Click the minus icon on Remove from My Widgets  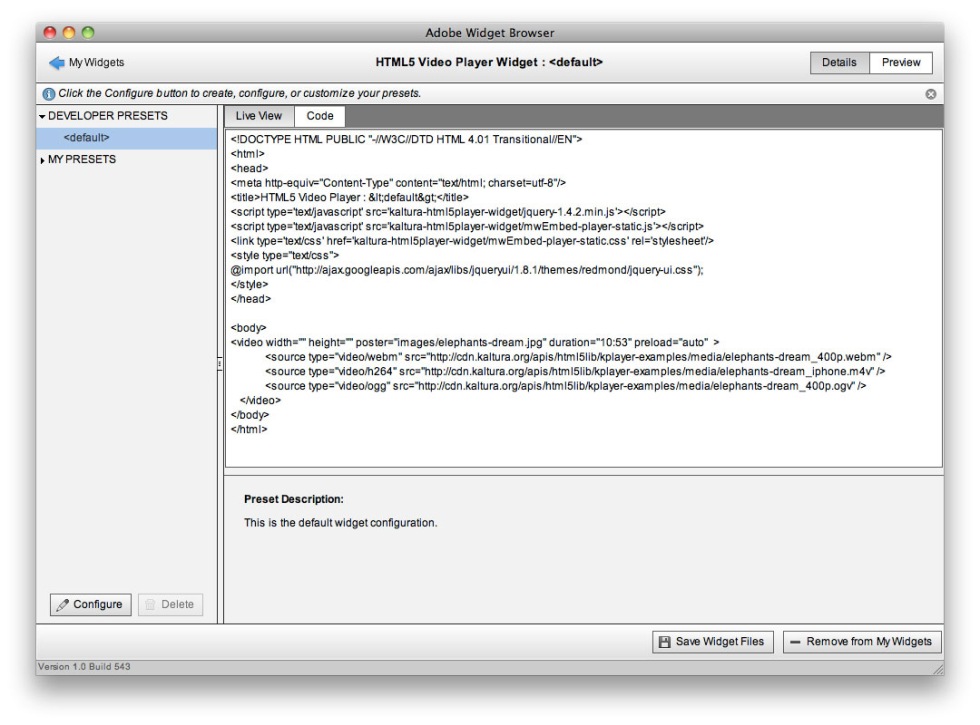coord(795,642)
